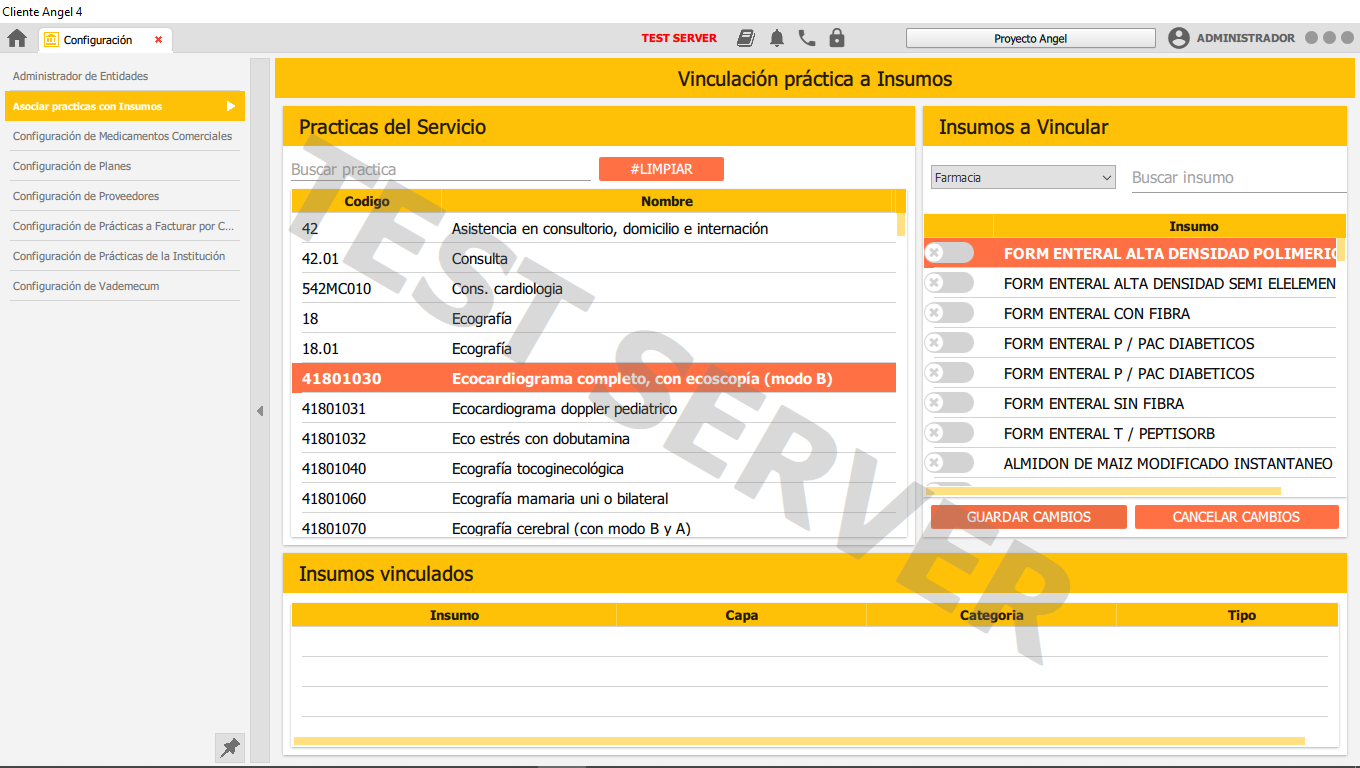Select Configuración de Proveedores in the sidebar

pyautogui.click(x=85, y=196)
